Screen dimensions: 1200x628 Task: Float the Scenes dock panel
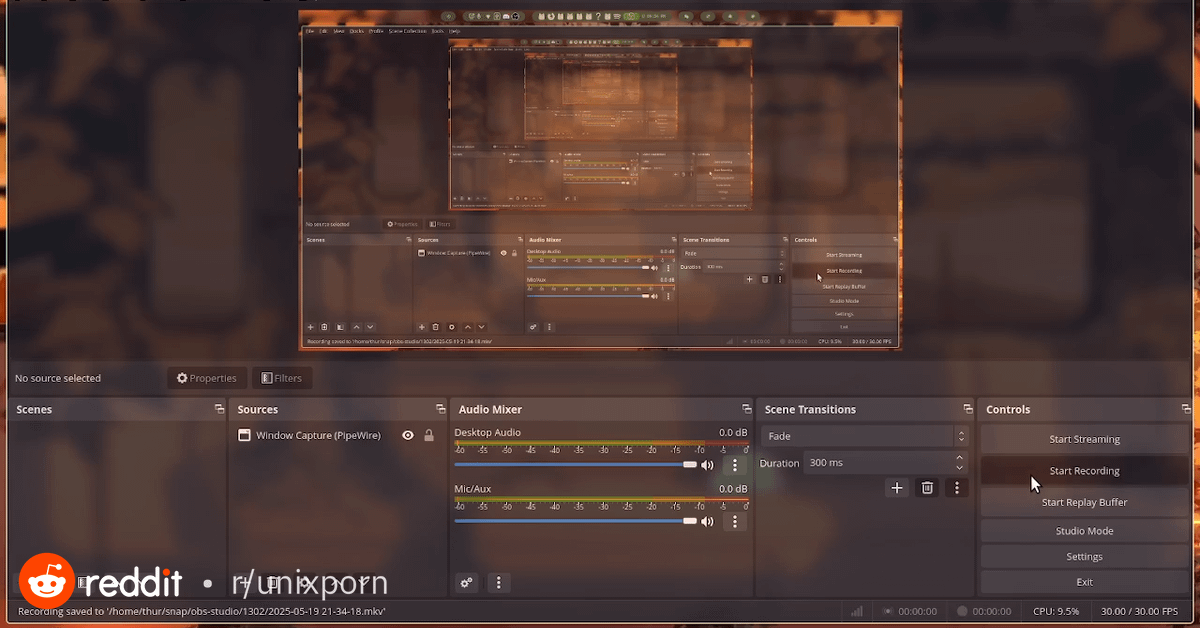[219, 409]
